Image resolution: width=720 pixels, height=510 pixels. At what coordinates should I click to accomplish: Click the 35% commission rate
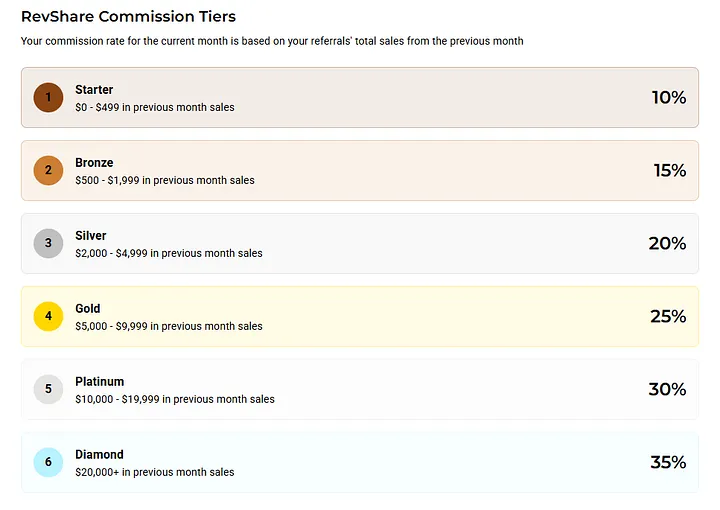[x=668, y=462]
